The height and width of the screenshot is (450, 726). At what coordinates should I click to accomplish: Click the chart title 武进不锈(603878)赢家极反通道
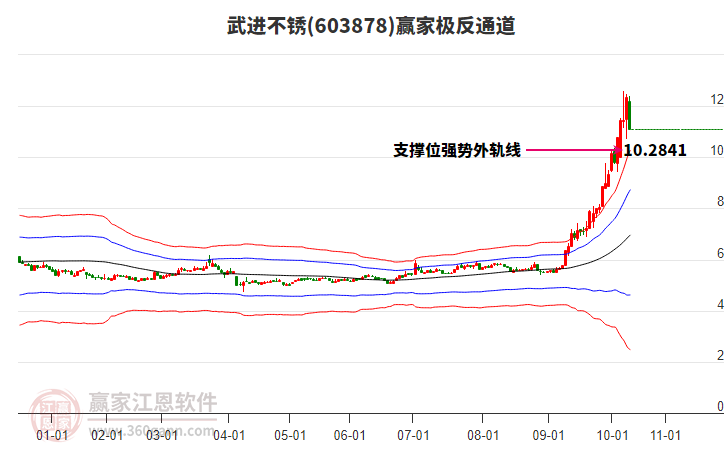(371, 25)
